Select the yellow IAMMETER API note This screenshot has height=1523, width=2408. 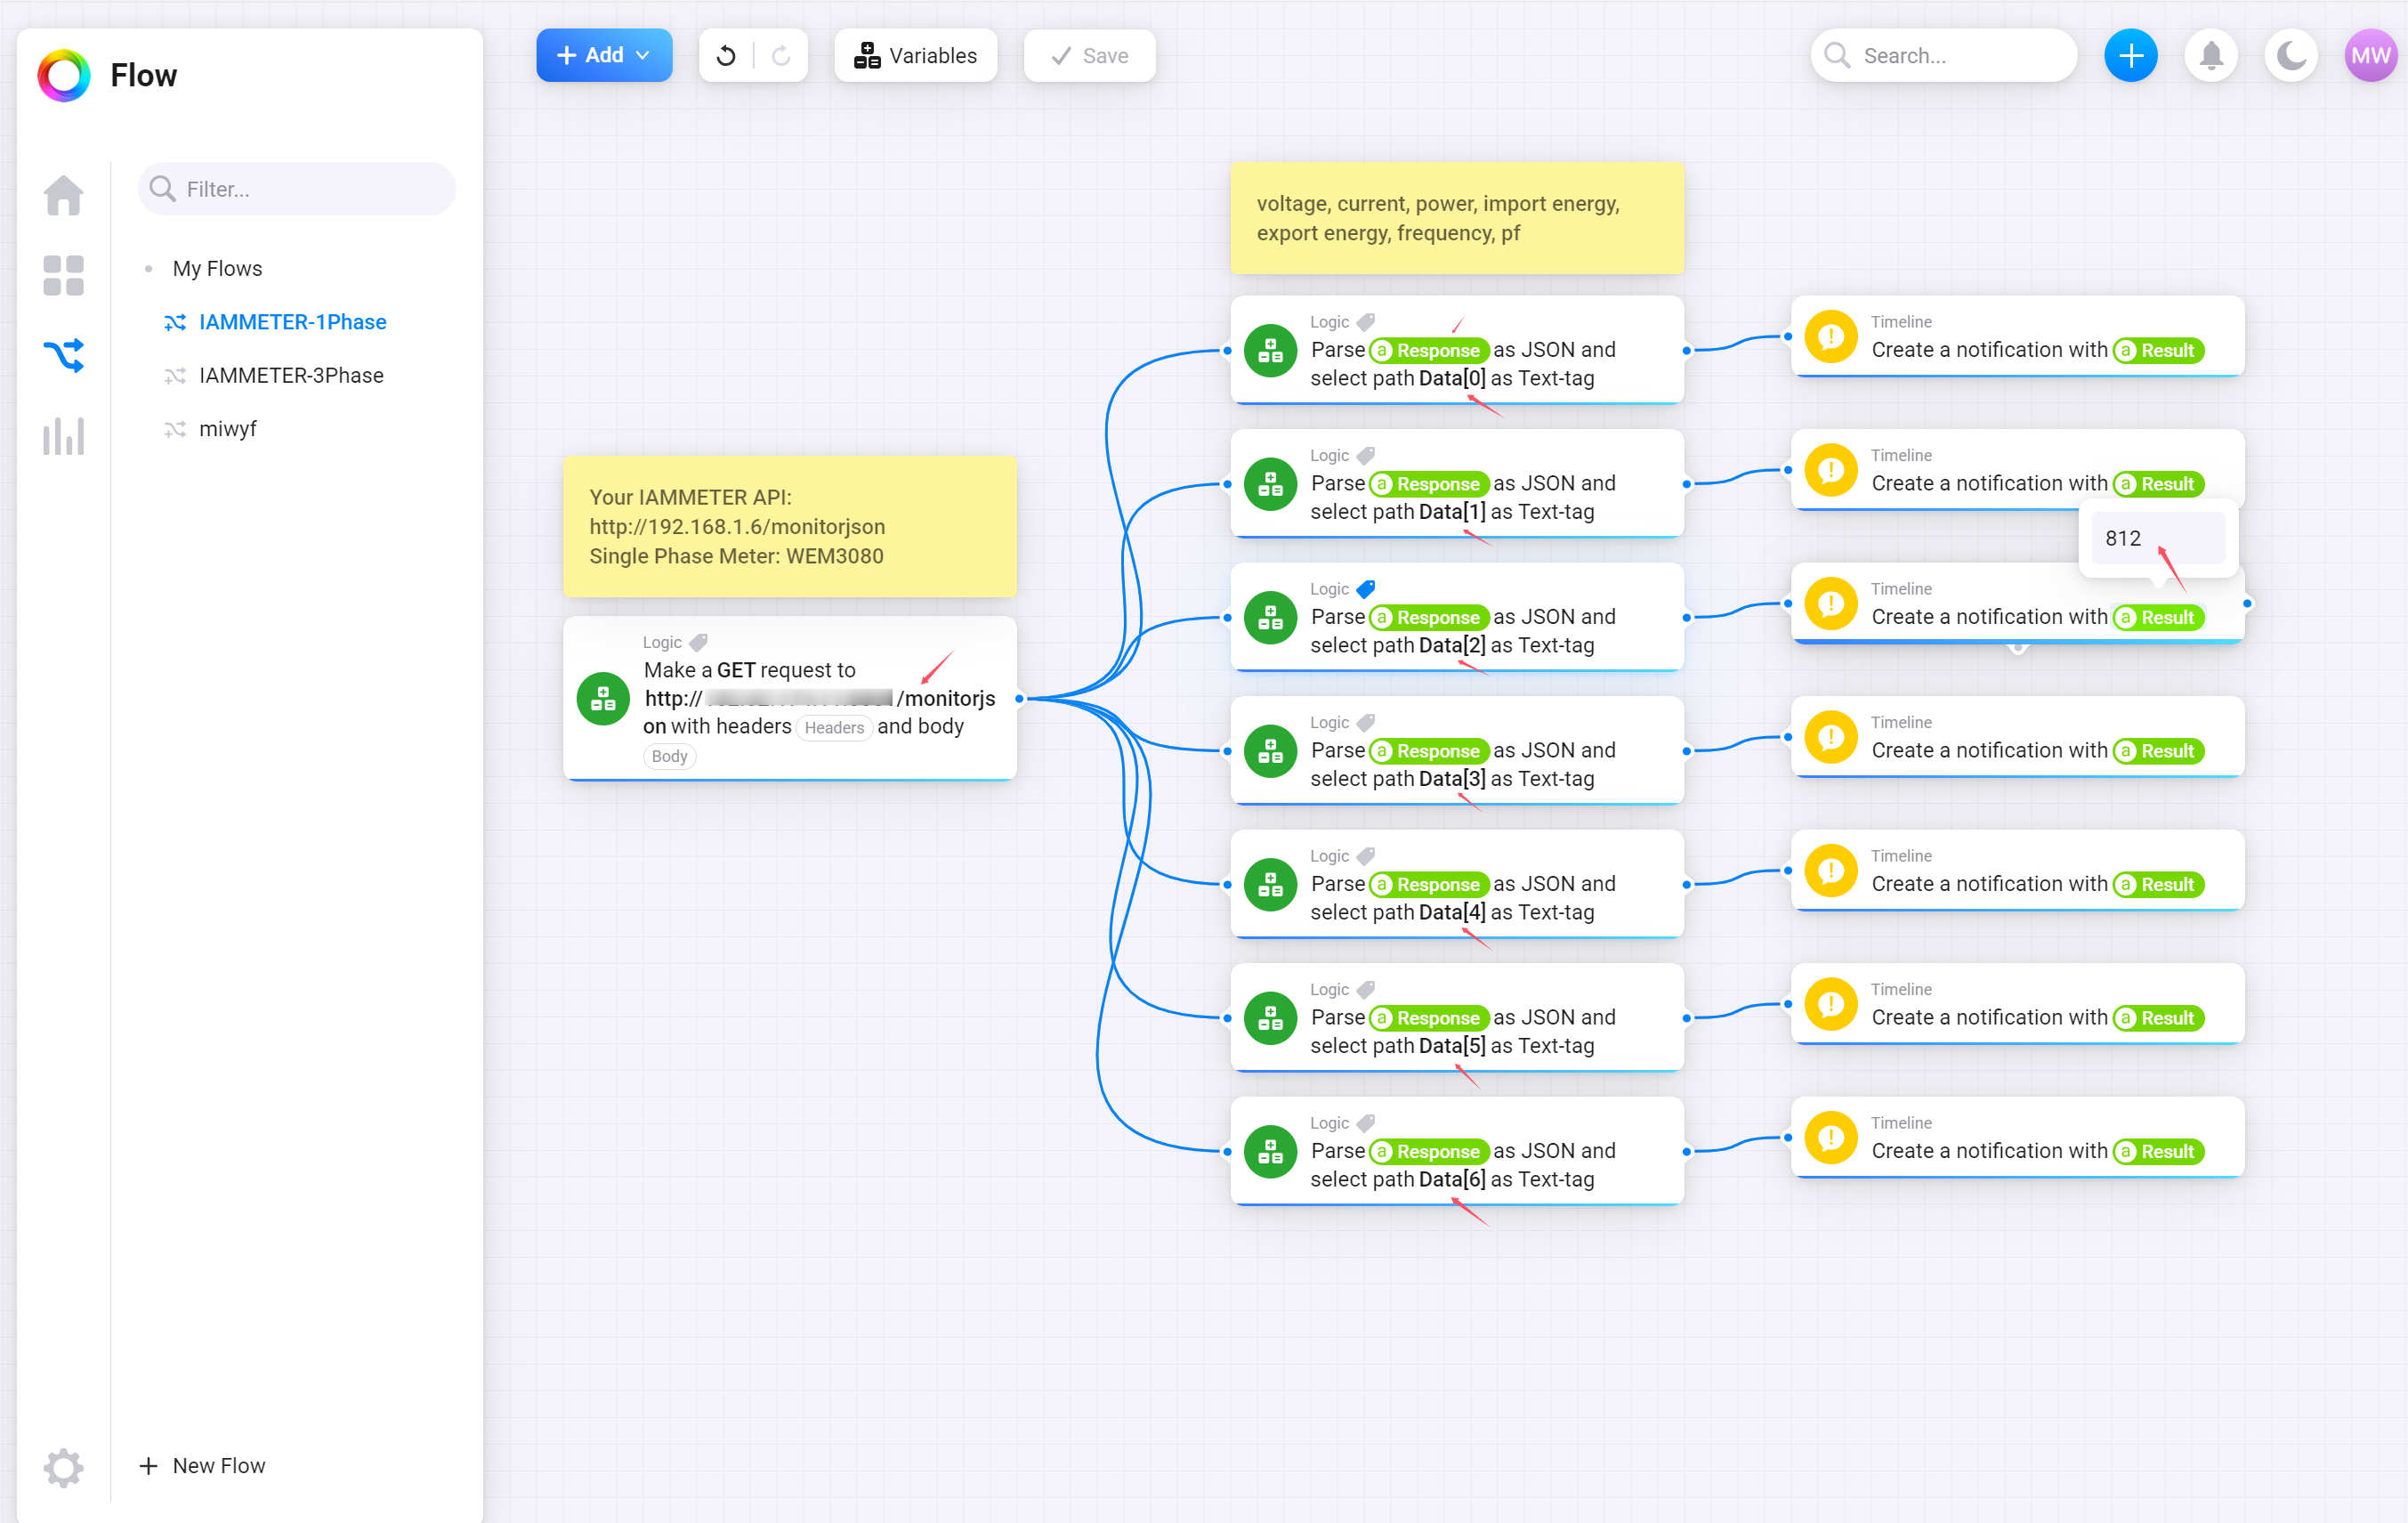point(790,527)
